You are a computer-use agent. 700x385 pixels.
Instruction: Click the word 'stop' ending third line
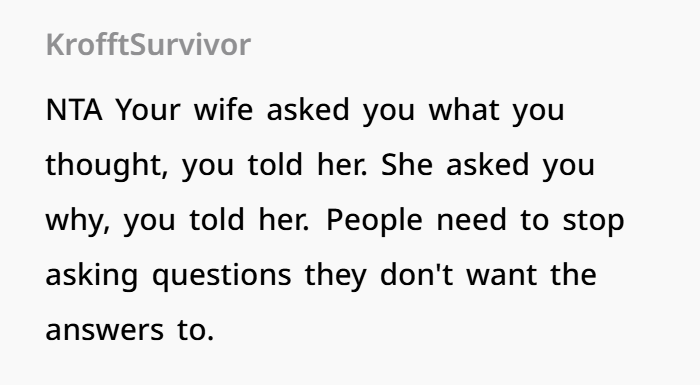point(593,221)
